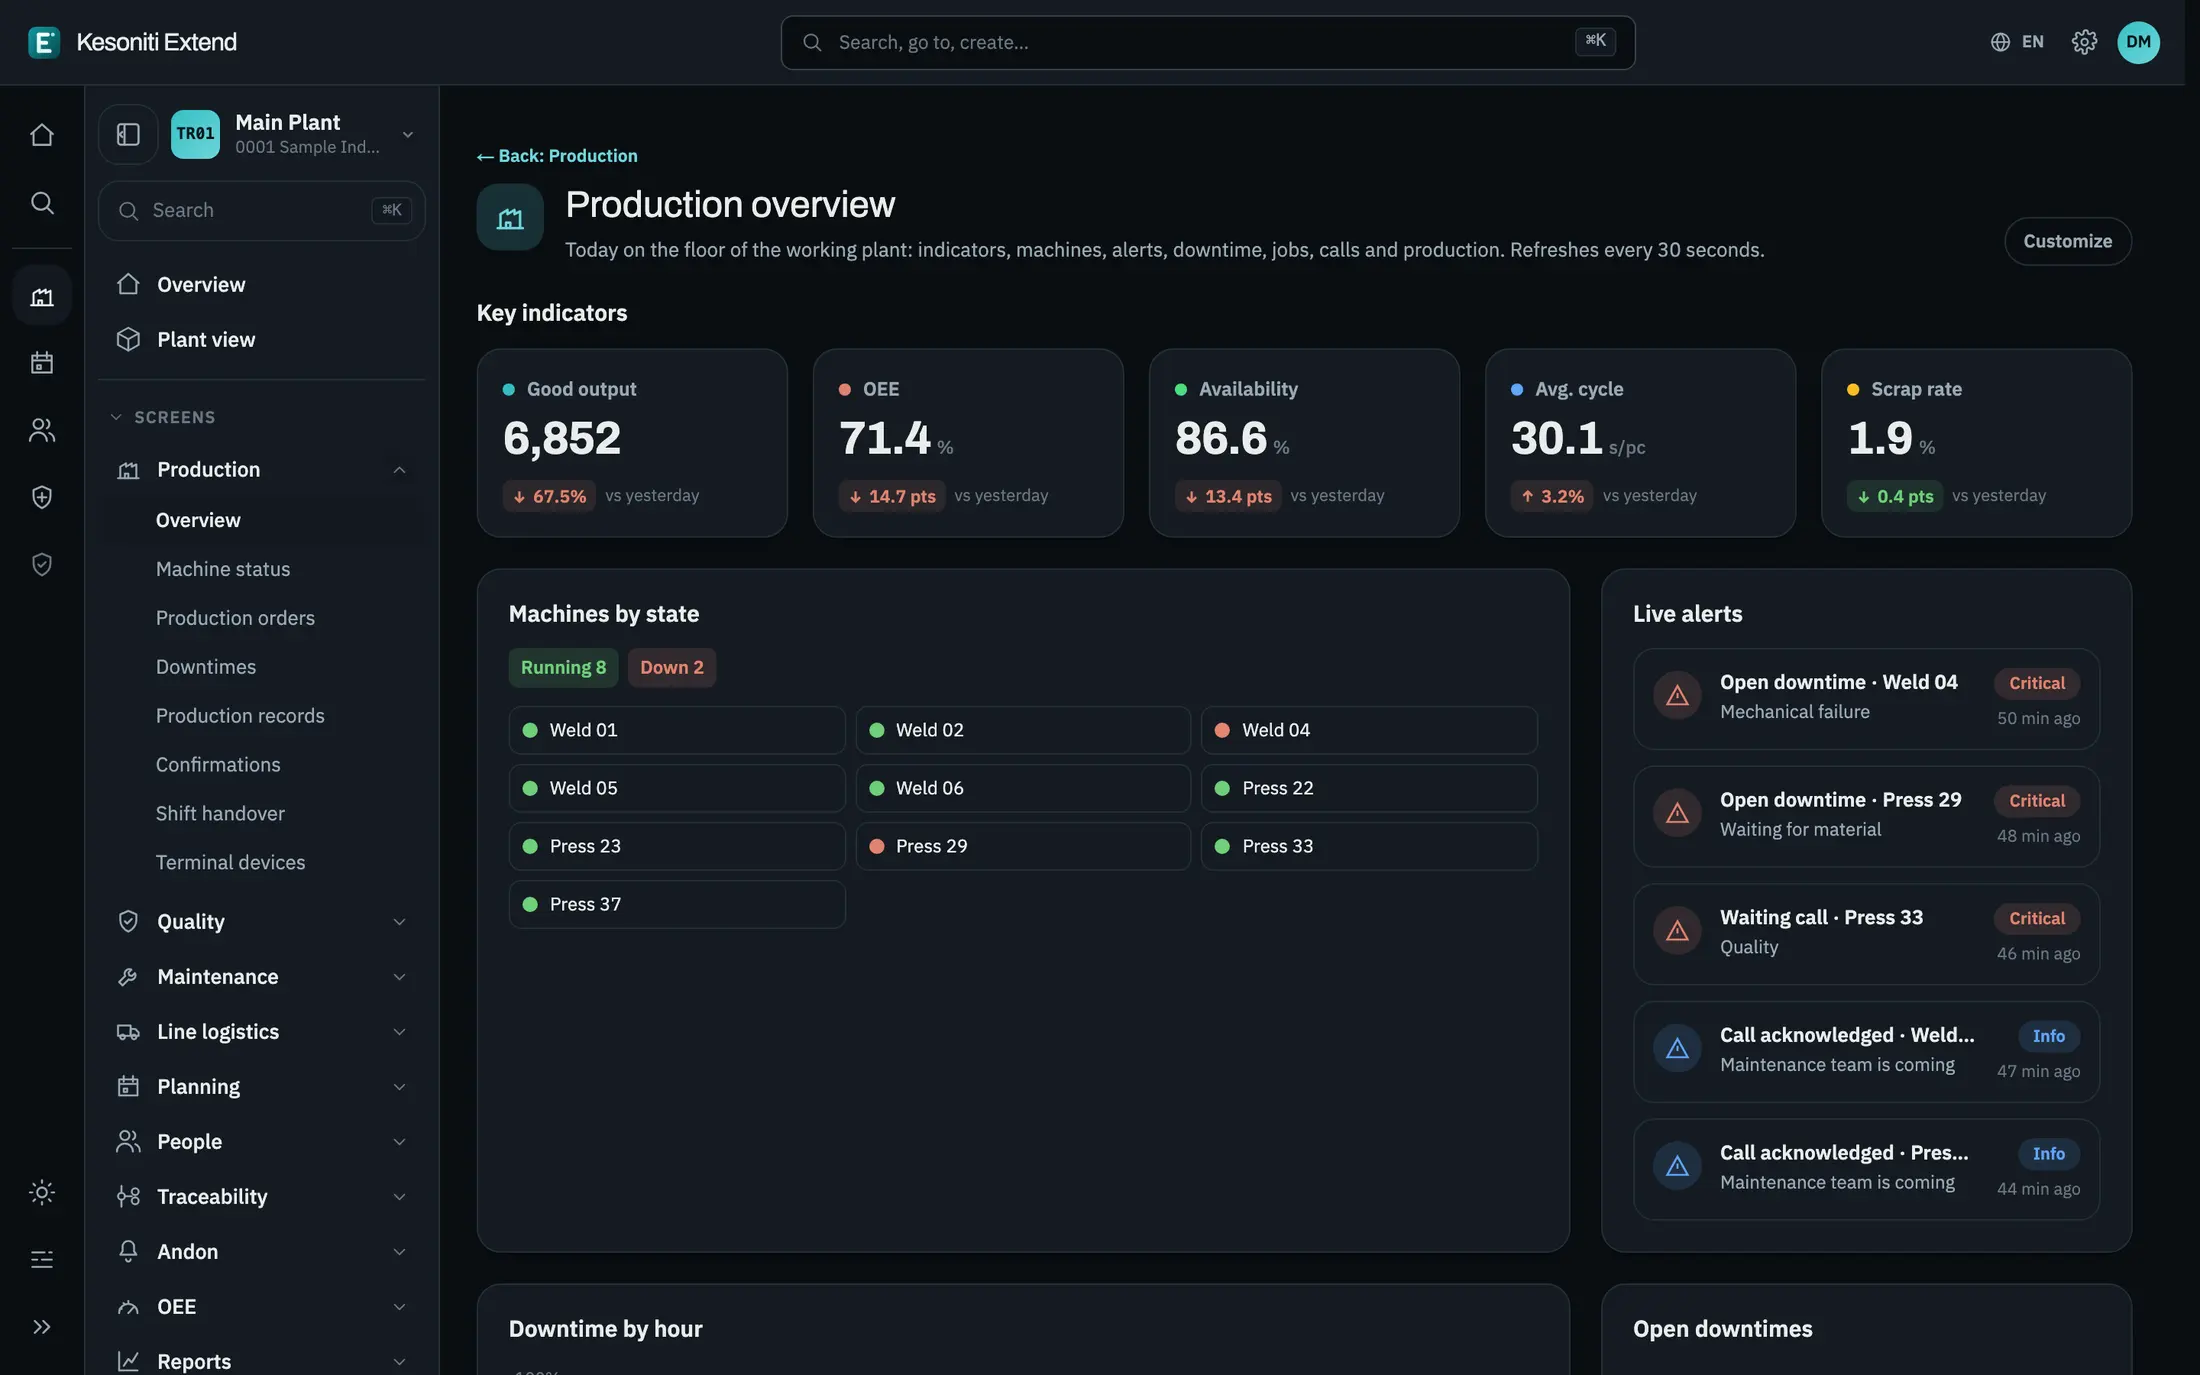Select the factory production icon in rail
2200x1375 pixels.
click(x=42, y=296)
